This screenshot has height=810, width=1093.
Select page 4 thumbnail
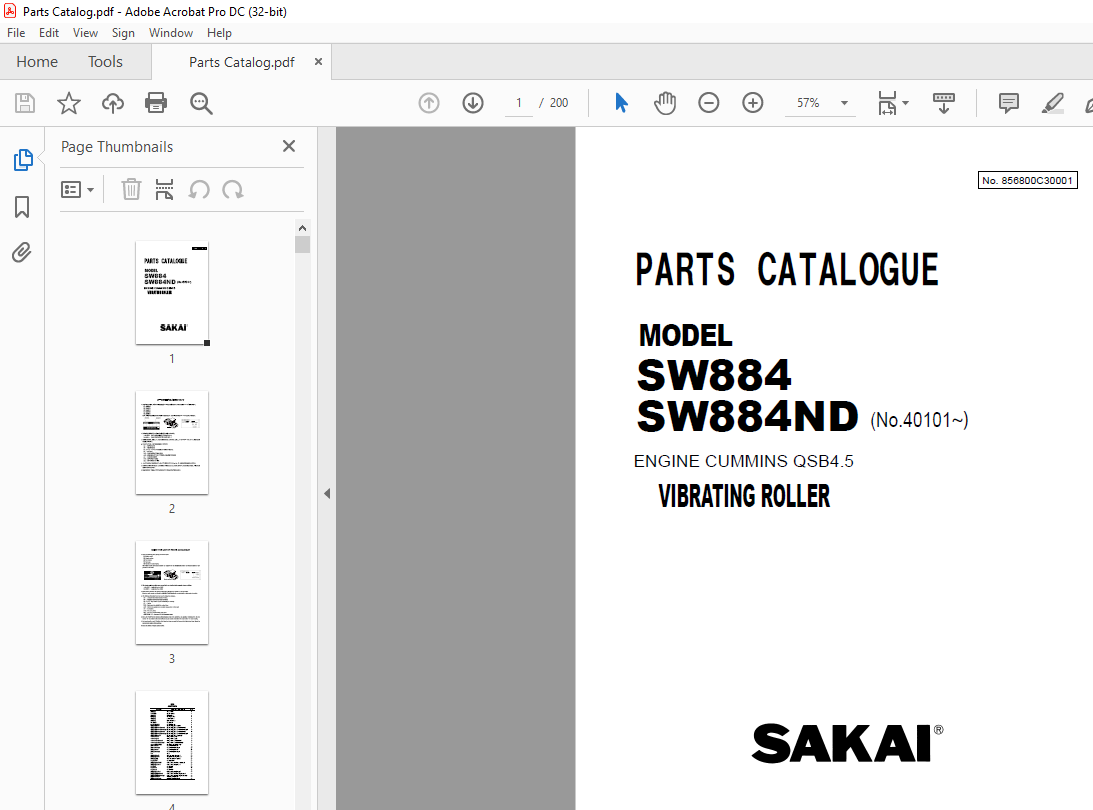[x=172, y=742]
